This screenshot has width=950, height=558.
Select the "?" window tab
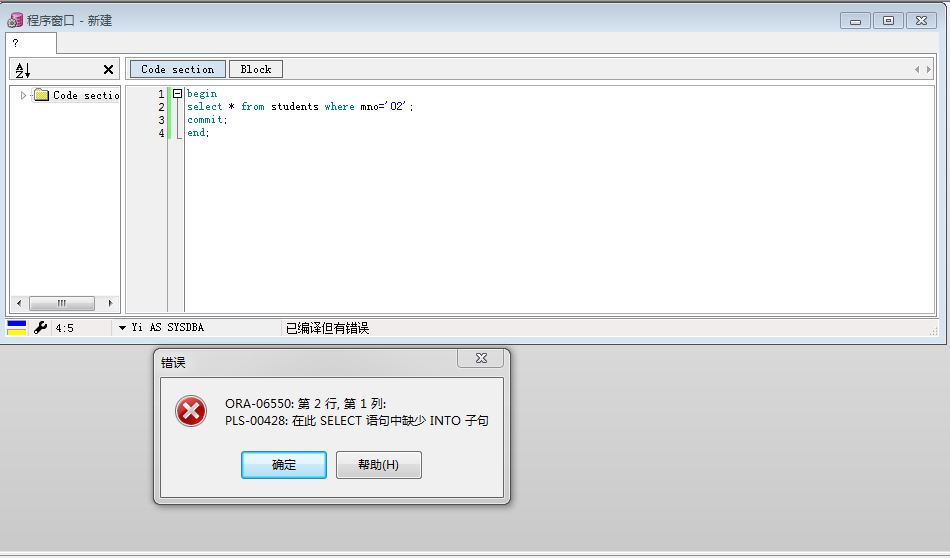click(30, 43)
